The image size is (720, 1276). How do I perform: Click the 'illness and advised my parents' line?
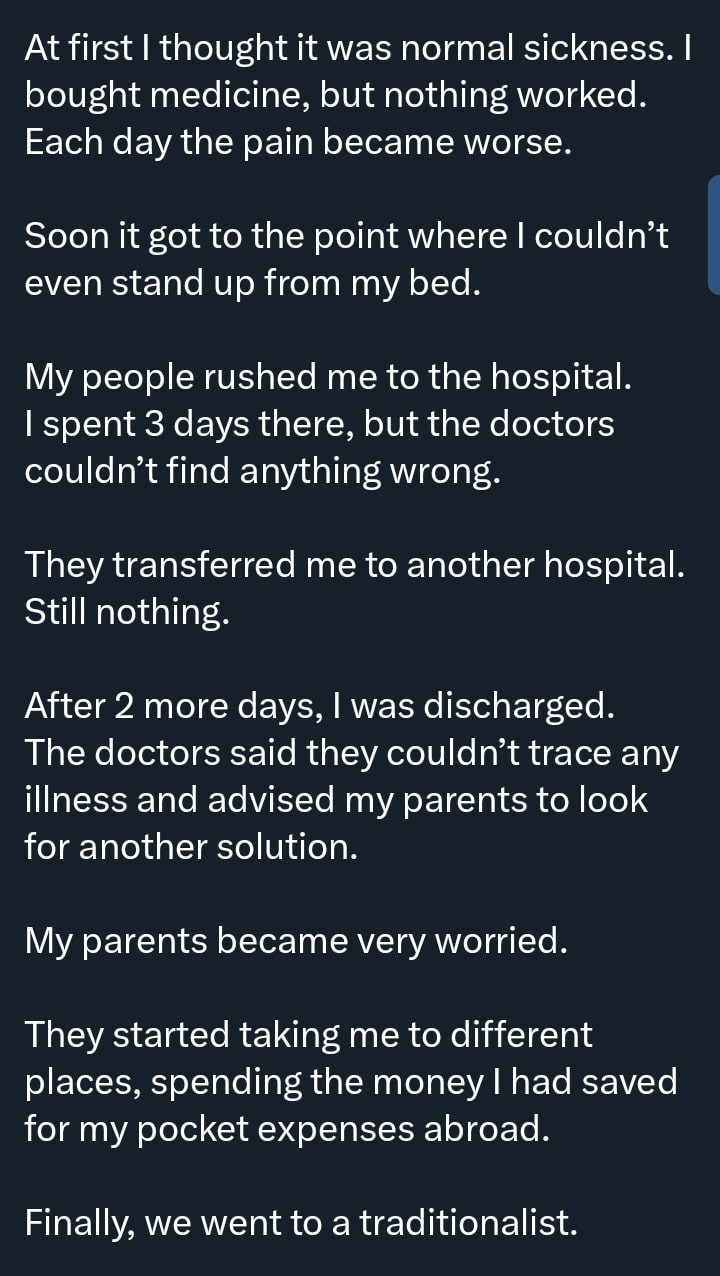coord(336,800)
